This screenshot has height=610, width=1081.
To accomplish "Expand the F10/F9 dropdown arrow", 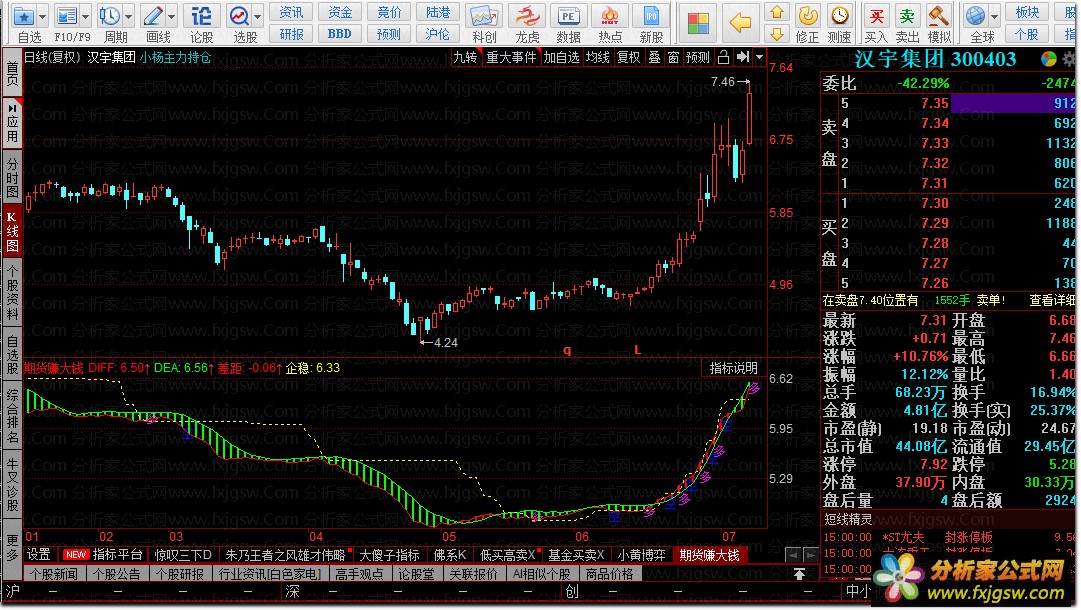I will point(85,16).
